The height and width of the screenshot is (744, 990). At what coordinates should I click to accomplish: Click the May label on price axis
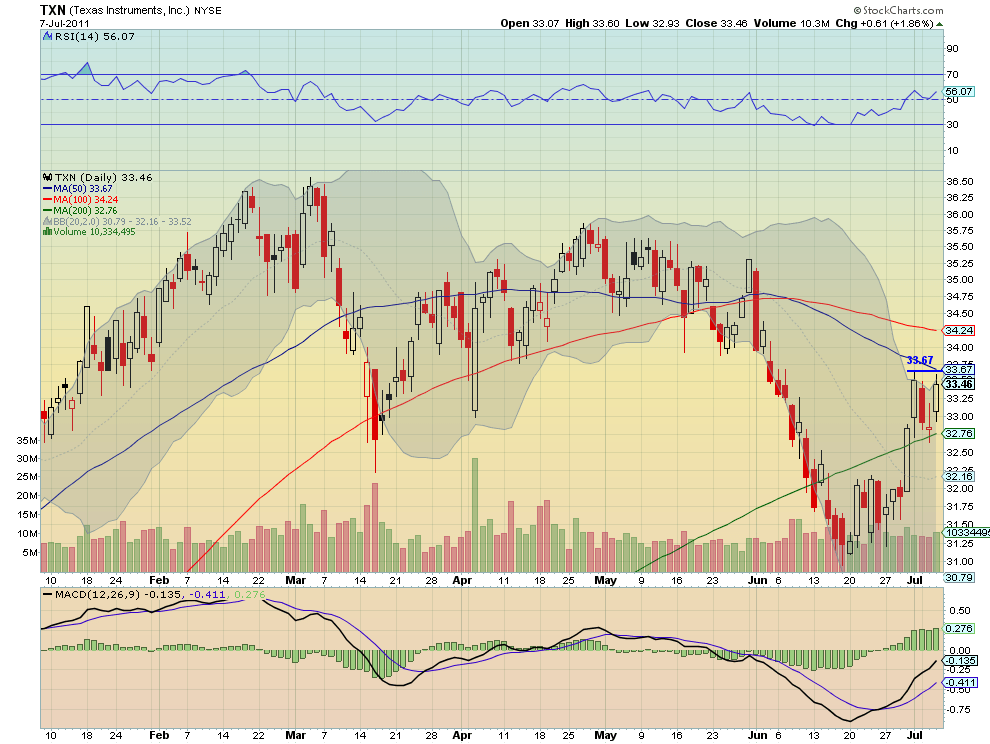pyautogui.click(x=605, y=580)
